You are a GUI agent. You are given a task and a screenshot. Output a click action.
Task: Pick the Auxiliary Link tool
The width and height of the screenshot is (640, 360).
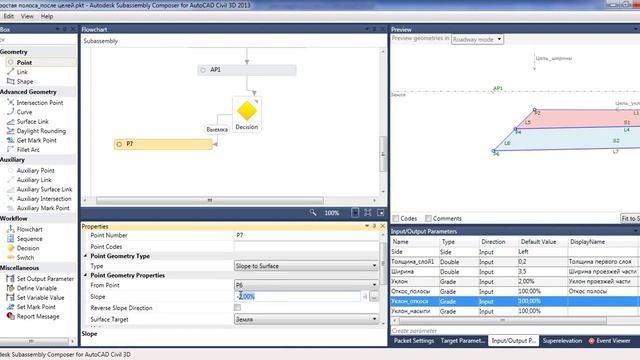coord(34,180)
